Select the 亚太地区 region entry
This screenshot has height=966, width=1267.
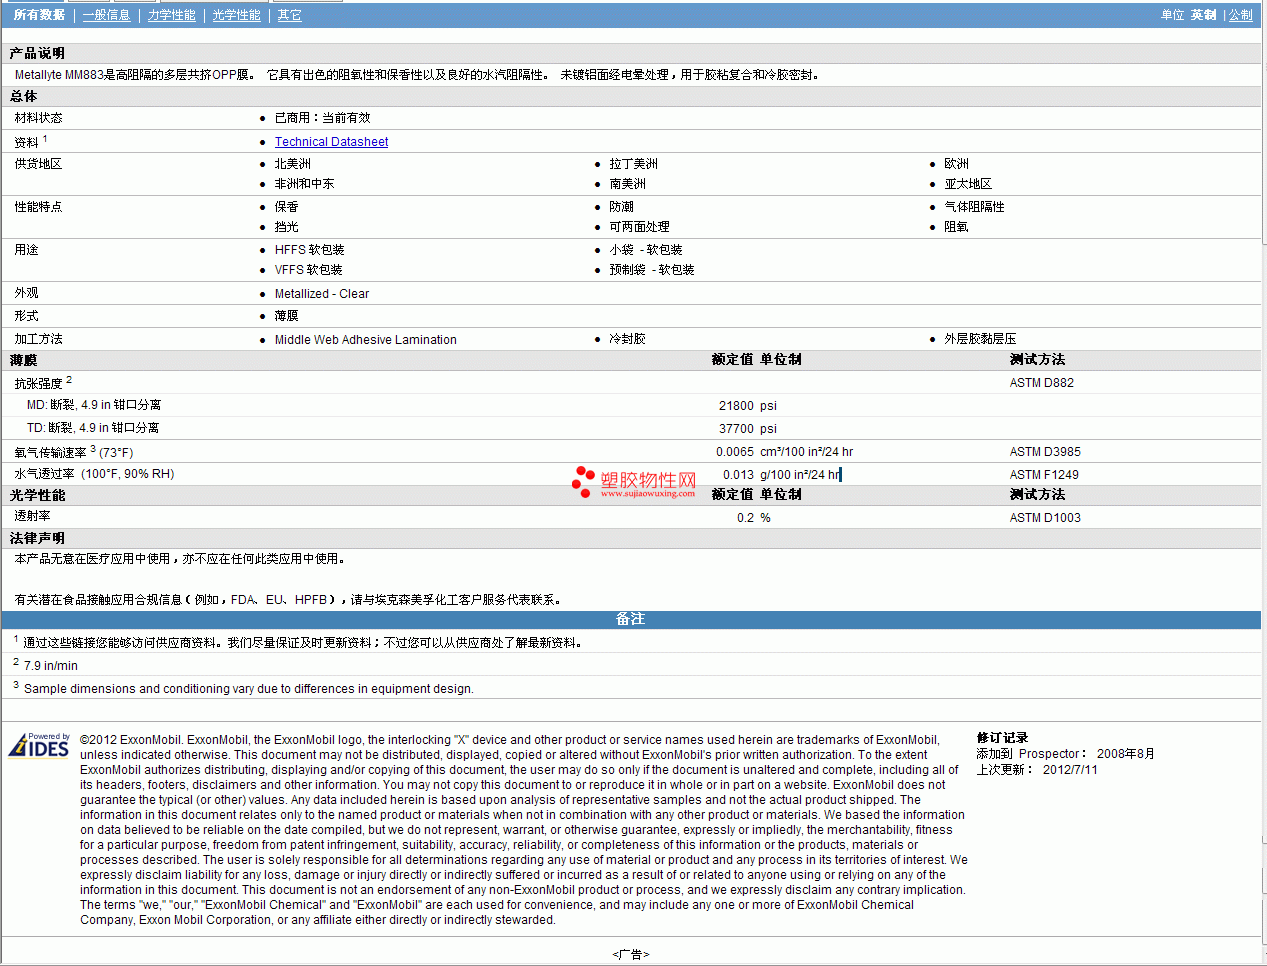(x=969, y=184)
